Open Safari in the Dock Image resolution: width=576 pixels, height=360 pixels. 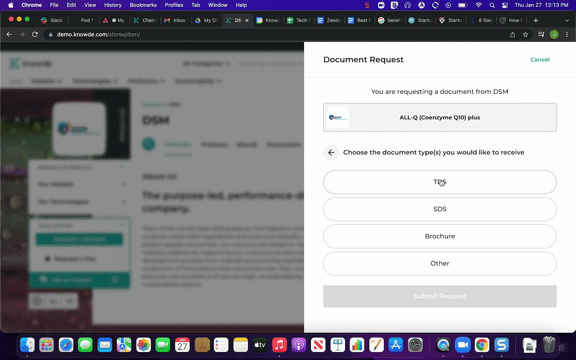[66, 345]
